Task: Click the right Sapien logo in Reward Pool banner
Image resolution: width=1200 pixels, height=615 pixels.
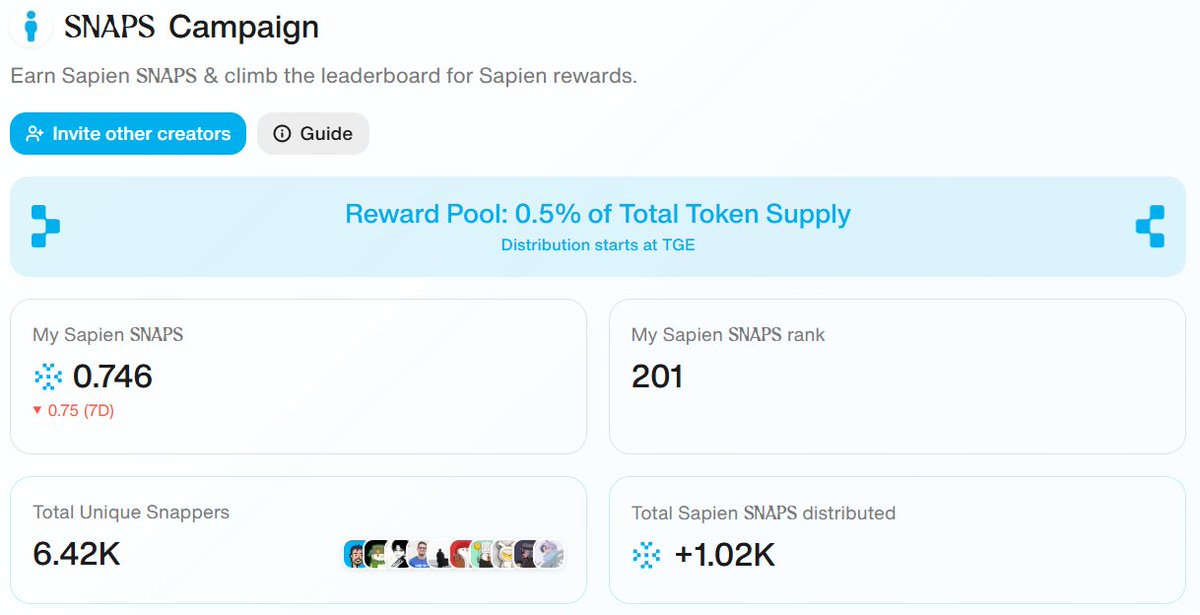Action: [1150, 226]
